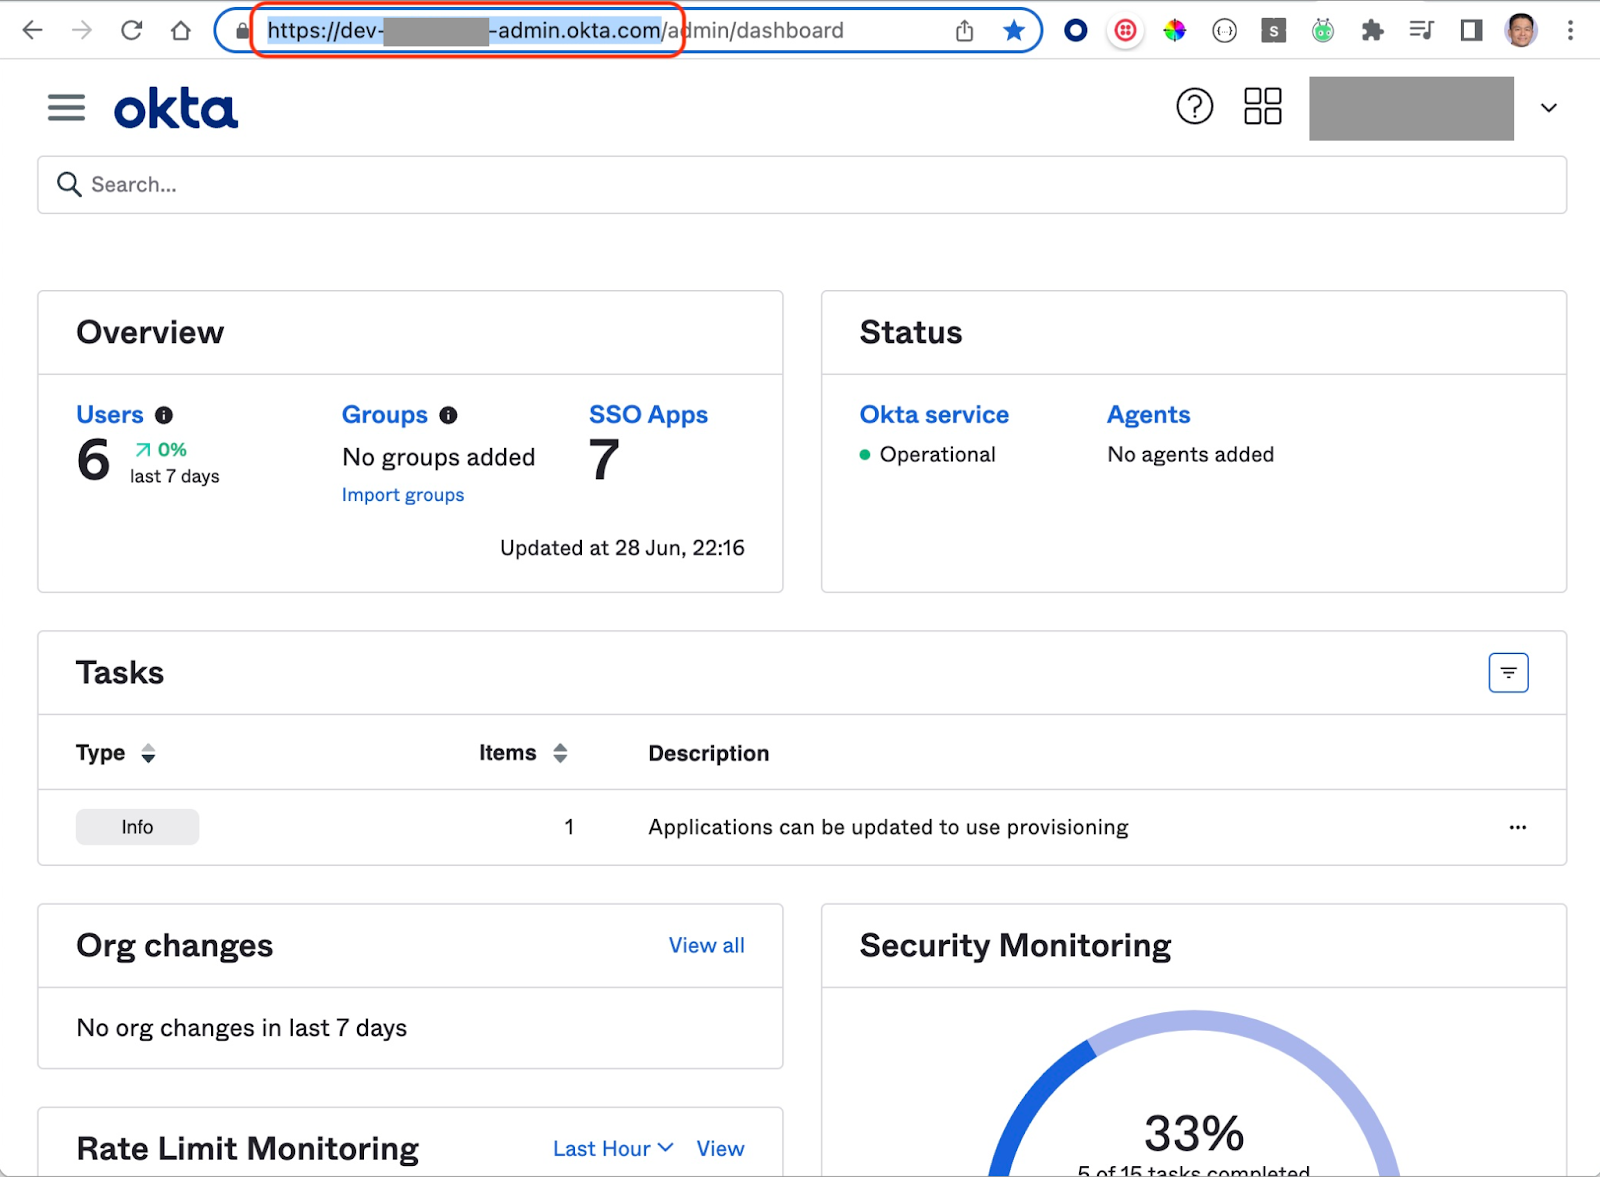This screenshot has height=1177, width=1600.
Task: Open the Last Hour time range dropdown
Action: [613, 1149]
